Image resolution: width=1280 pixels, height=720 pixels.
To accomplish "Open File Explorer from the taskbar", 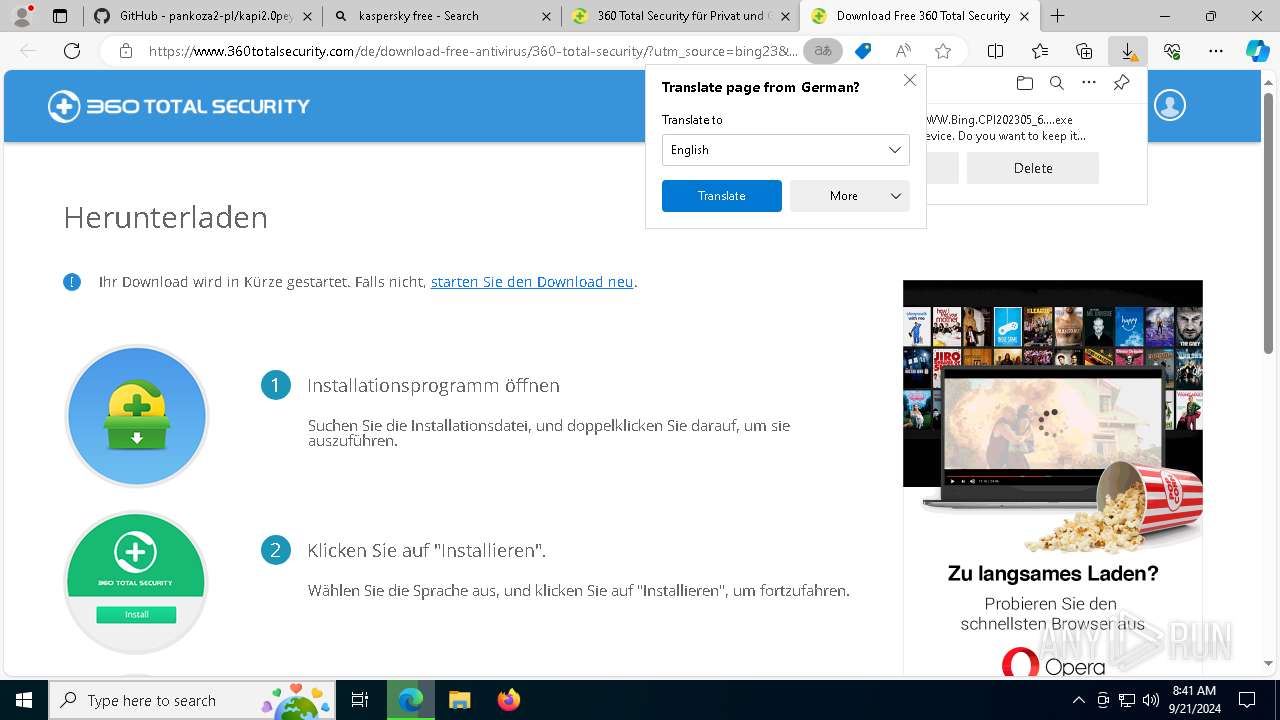I will pos(459,700).
